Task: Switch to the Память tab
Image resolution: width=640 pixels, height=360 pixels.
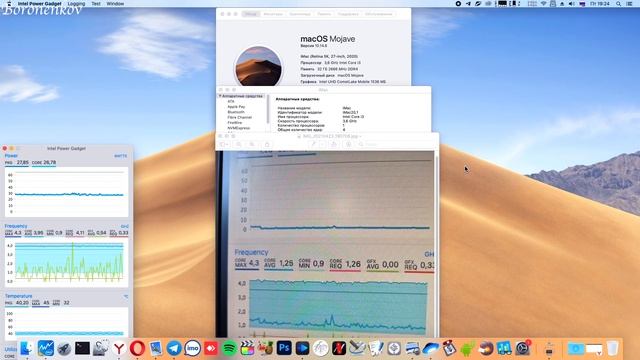Action: coord(324,14)
